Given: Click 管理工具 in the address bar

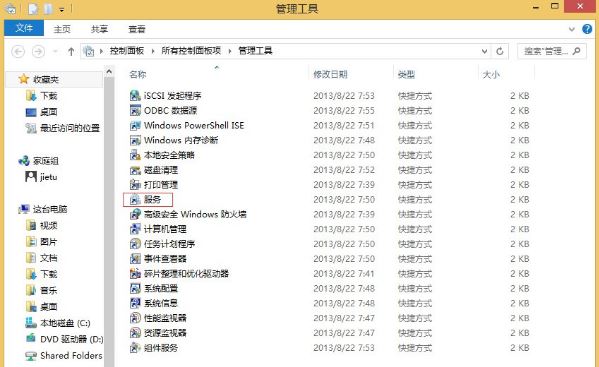Looking at the screenshot, I should (x=255, y=51).
